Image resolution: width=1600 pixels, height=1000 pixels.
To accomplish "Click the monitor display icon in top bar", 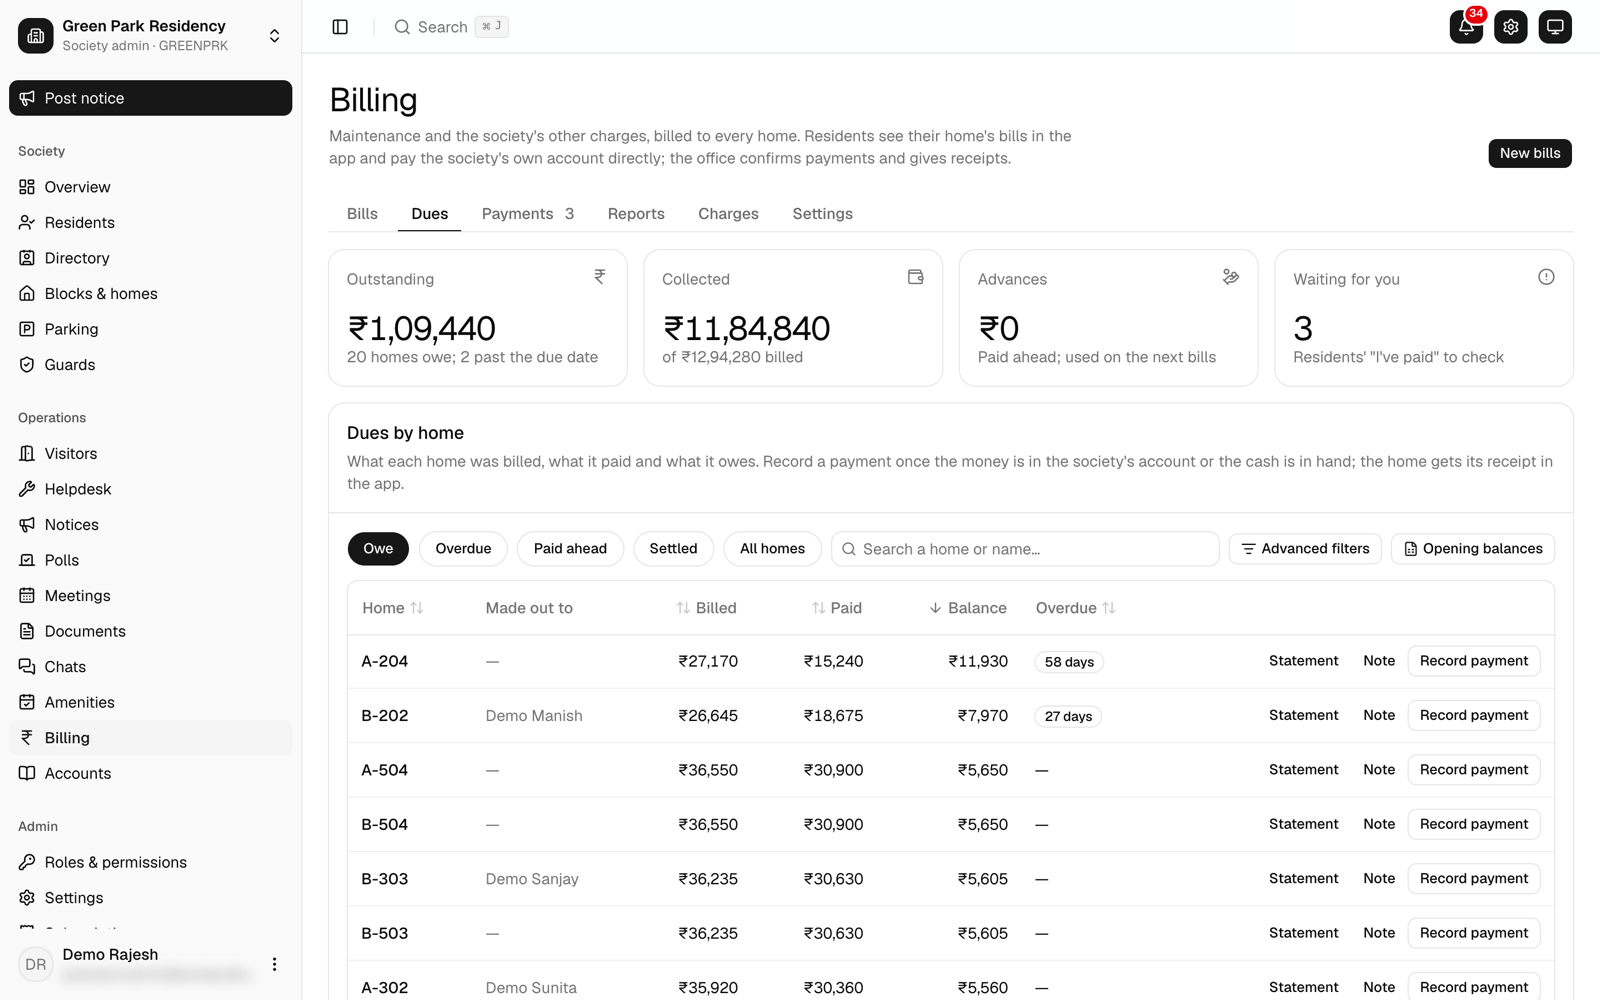I will click(1555, 27).
